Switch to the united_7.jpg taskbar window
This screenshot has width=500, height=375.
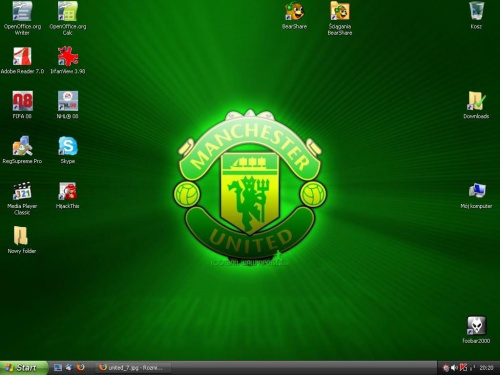[x=133, y=368]
